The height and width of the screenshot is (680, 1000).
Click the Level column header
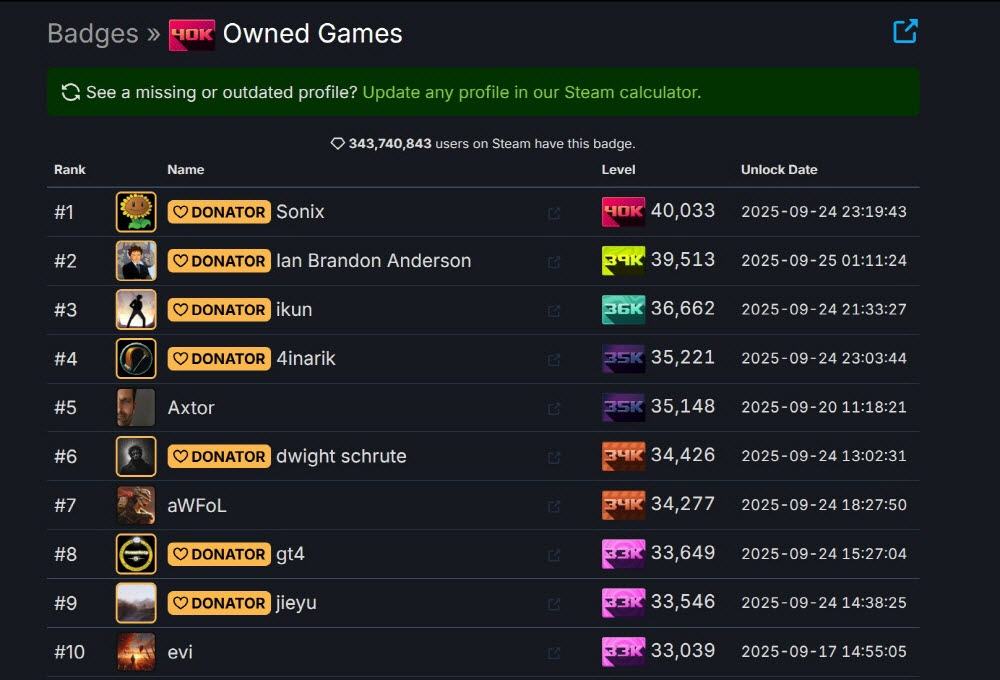[x=618, y=170]
